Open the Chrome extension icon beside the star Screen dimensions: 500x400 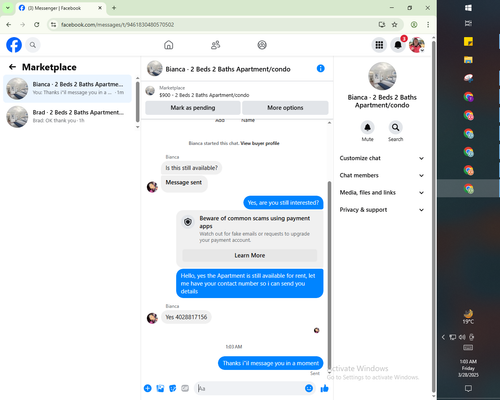(414, 24)
